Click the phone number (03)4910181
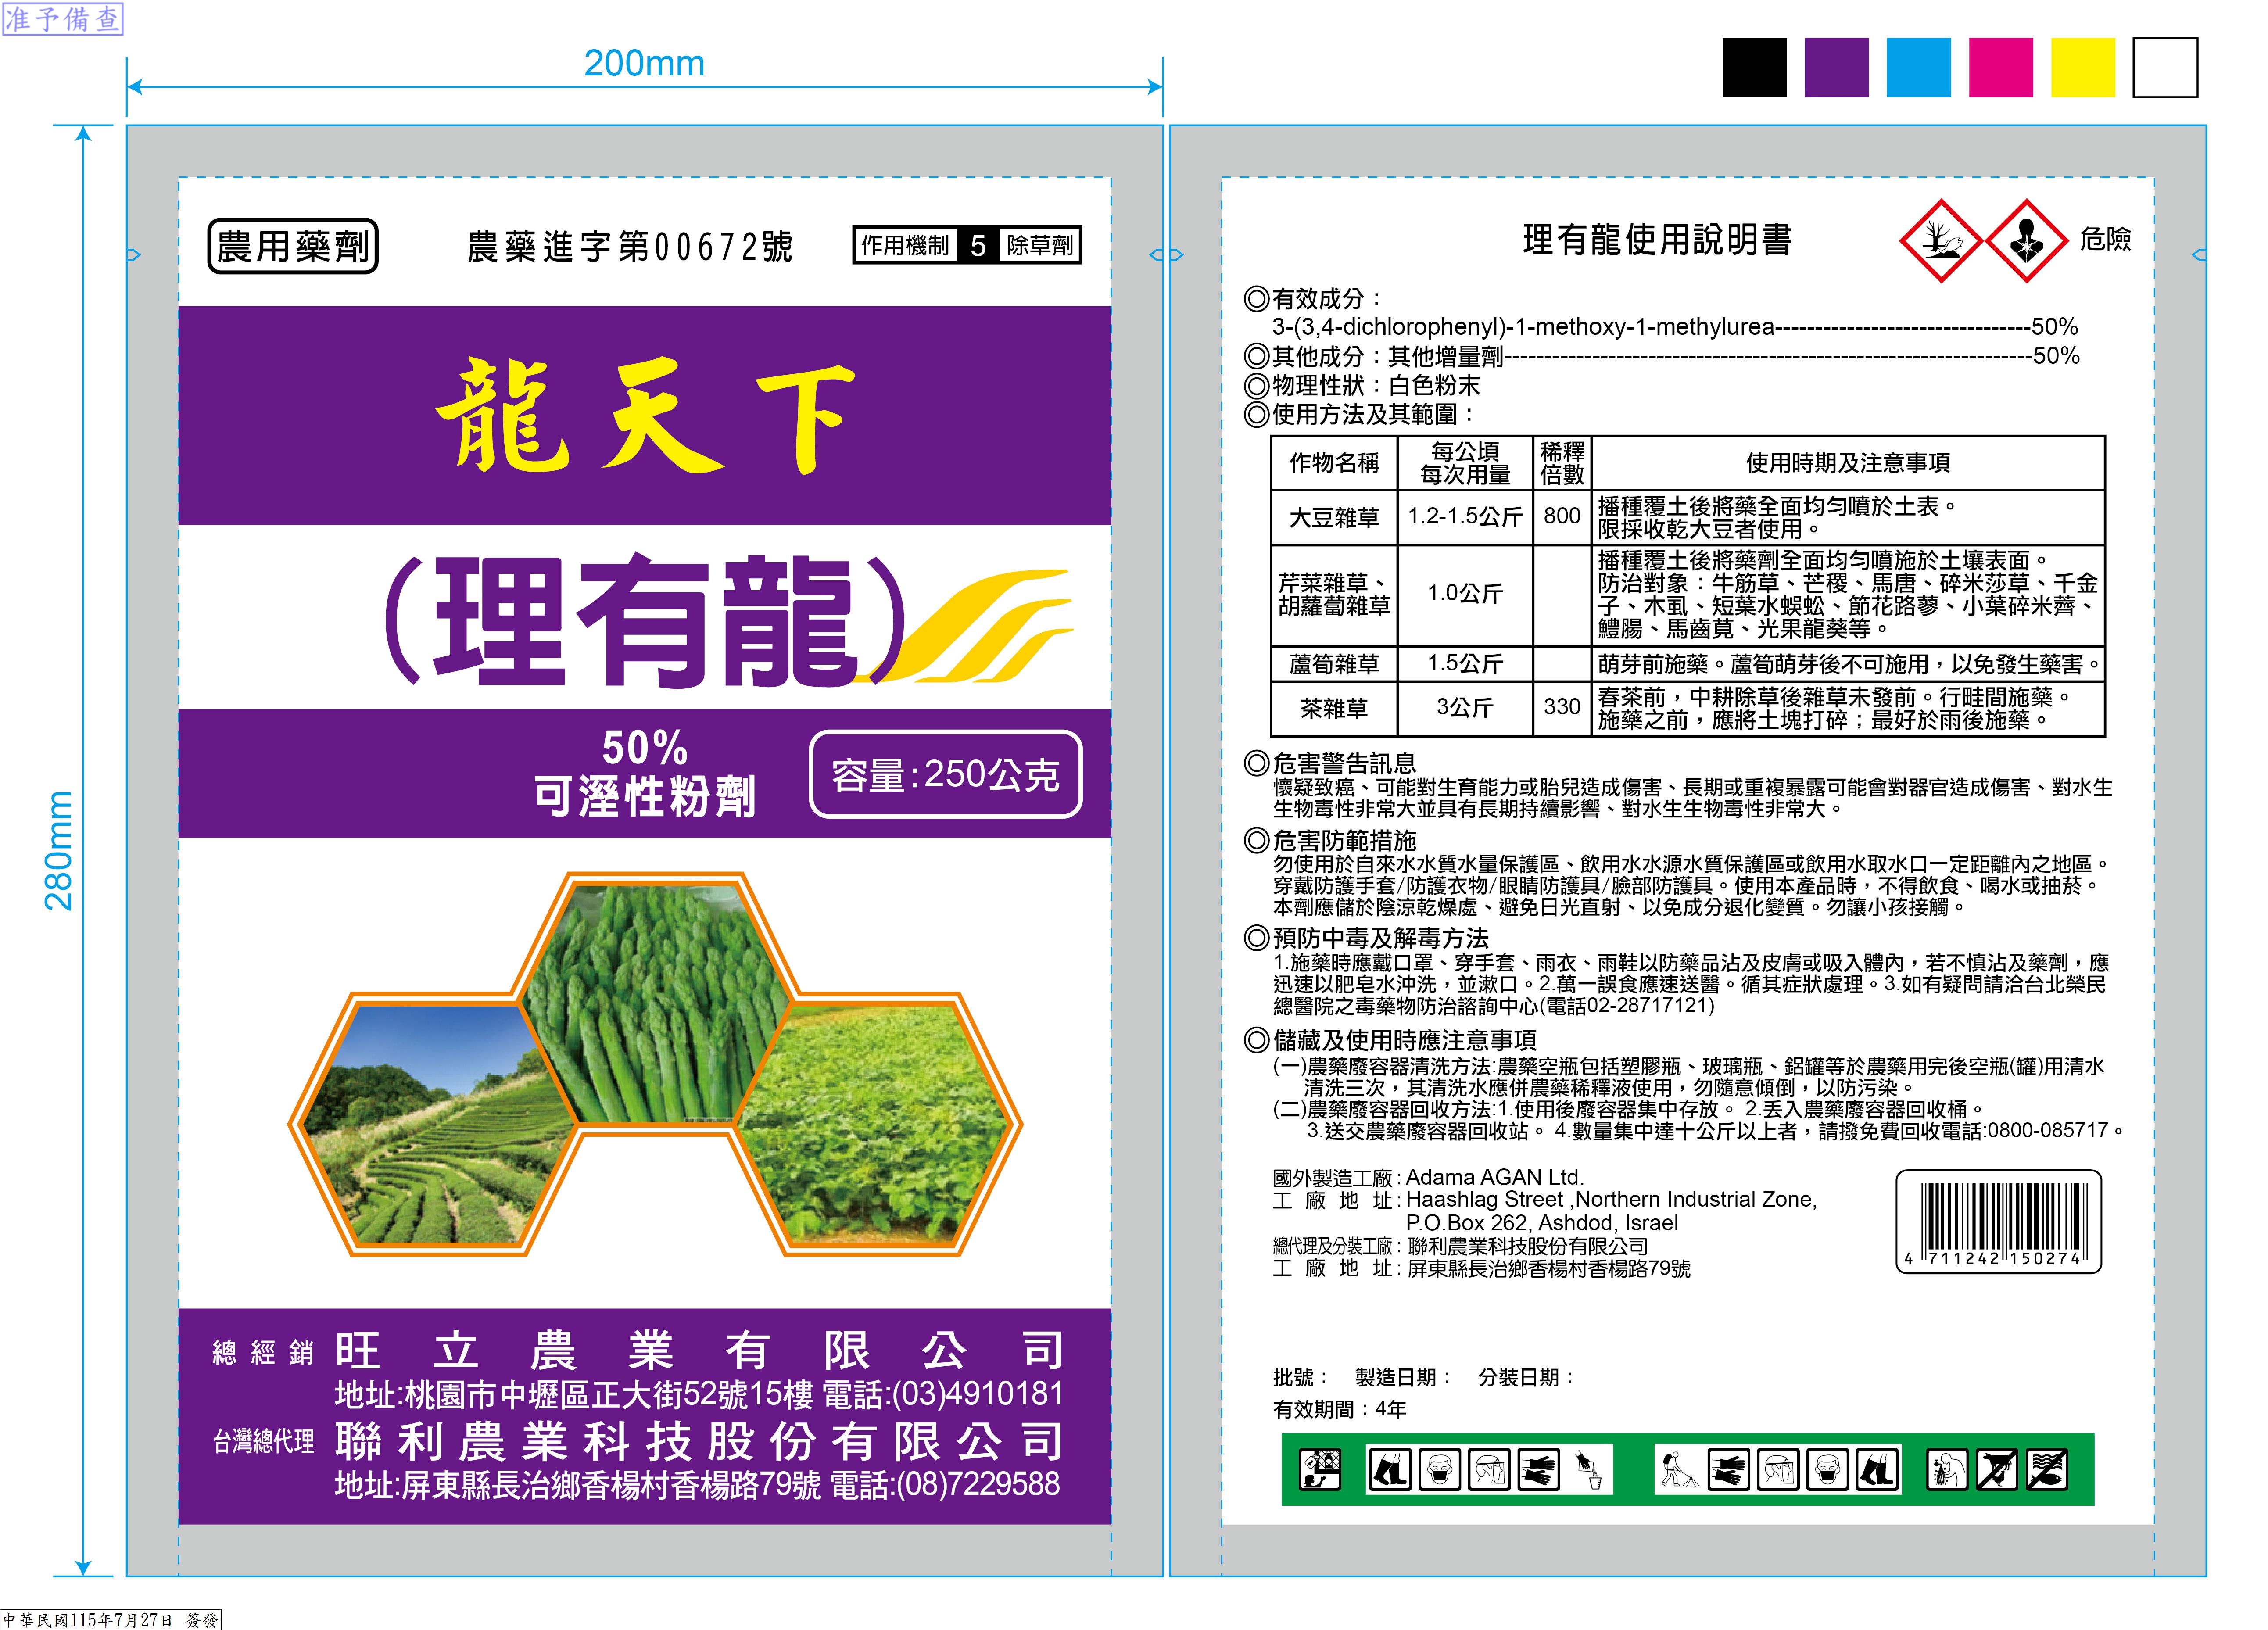This screenshot has width=2268, height=1630. coord(977,1394)
